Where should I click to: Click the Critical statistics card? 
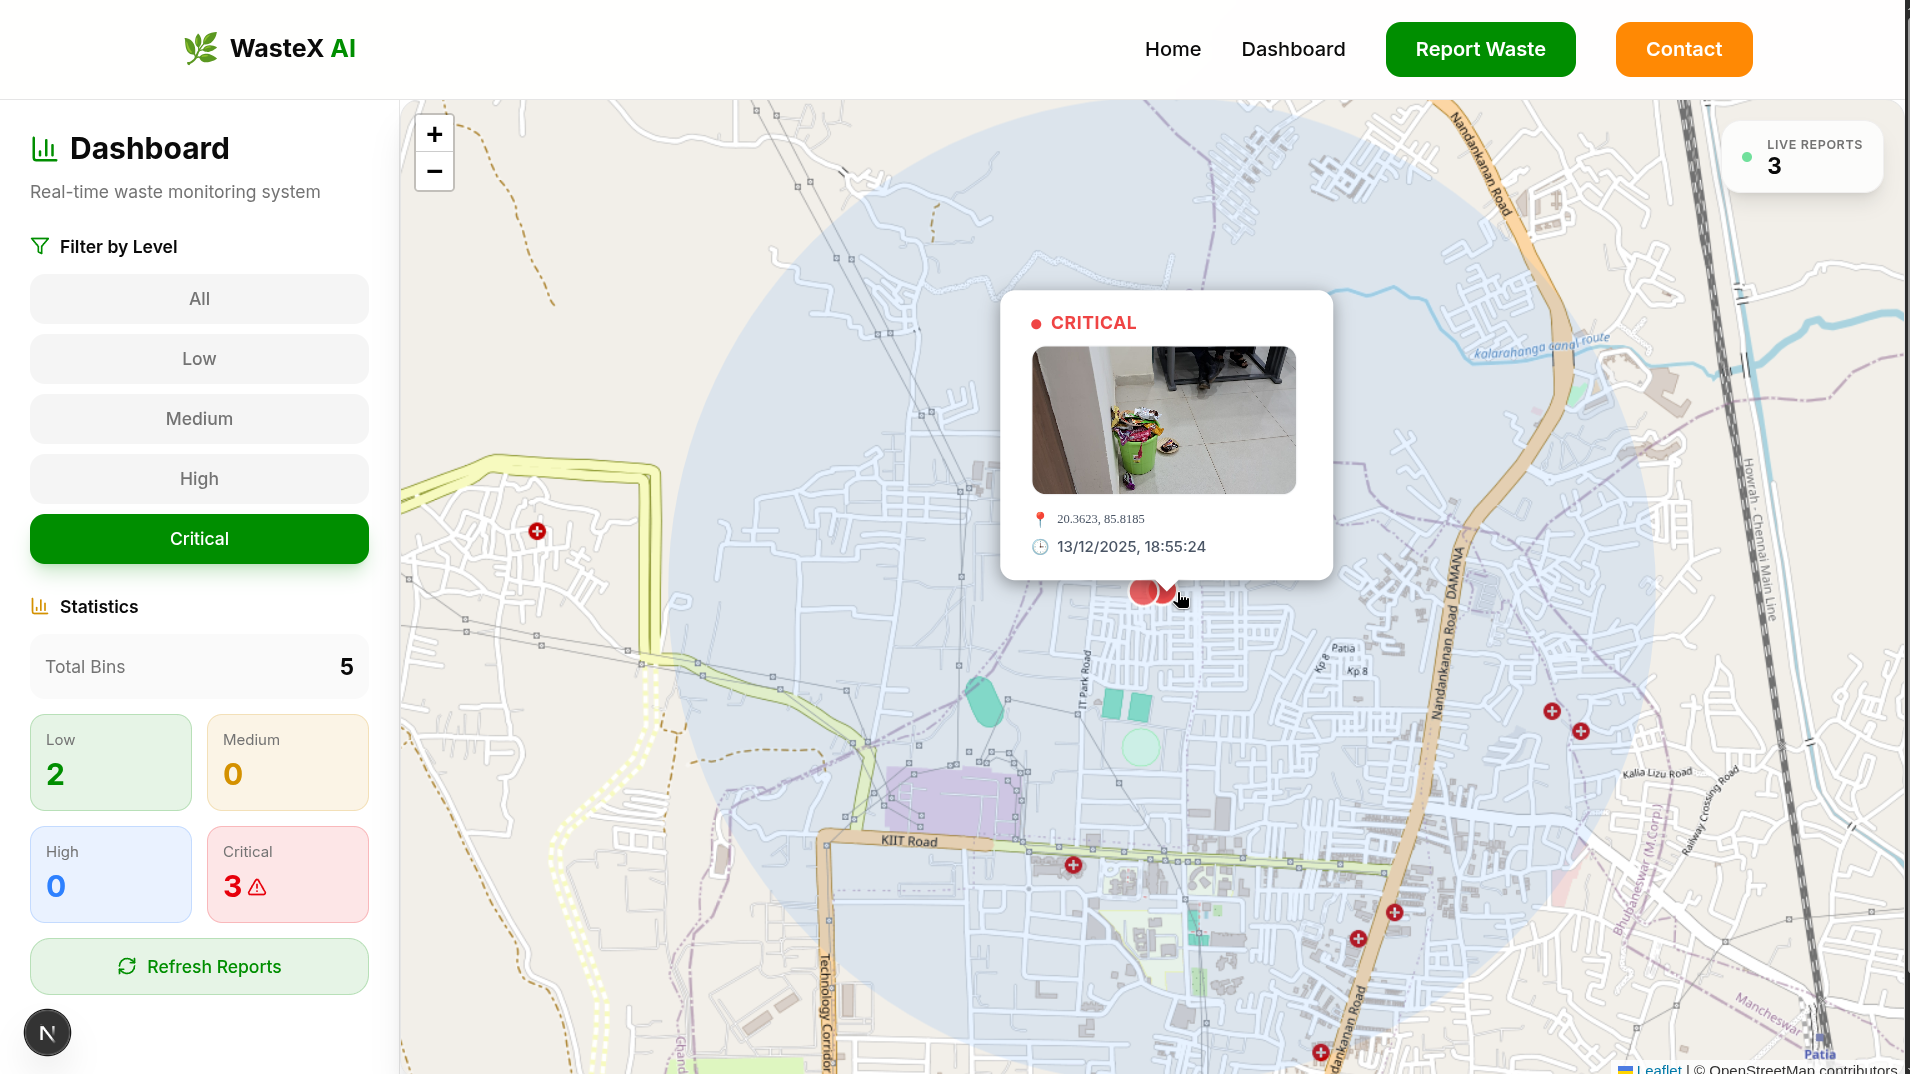tap(288, 874)
